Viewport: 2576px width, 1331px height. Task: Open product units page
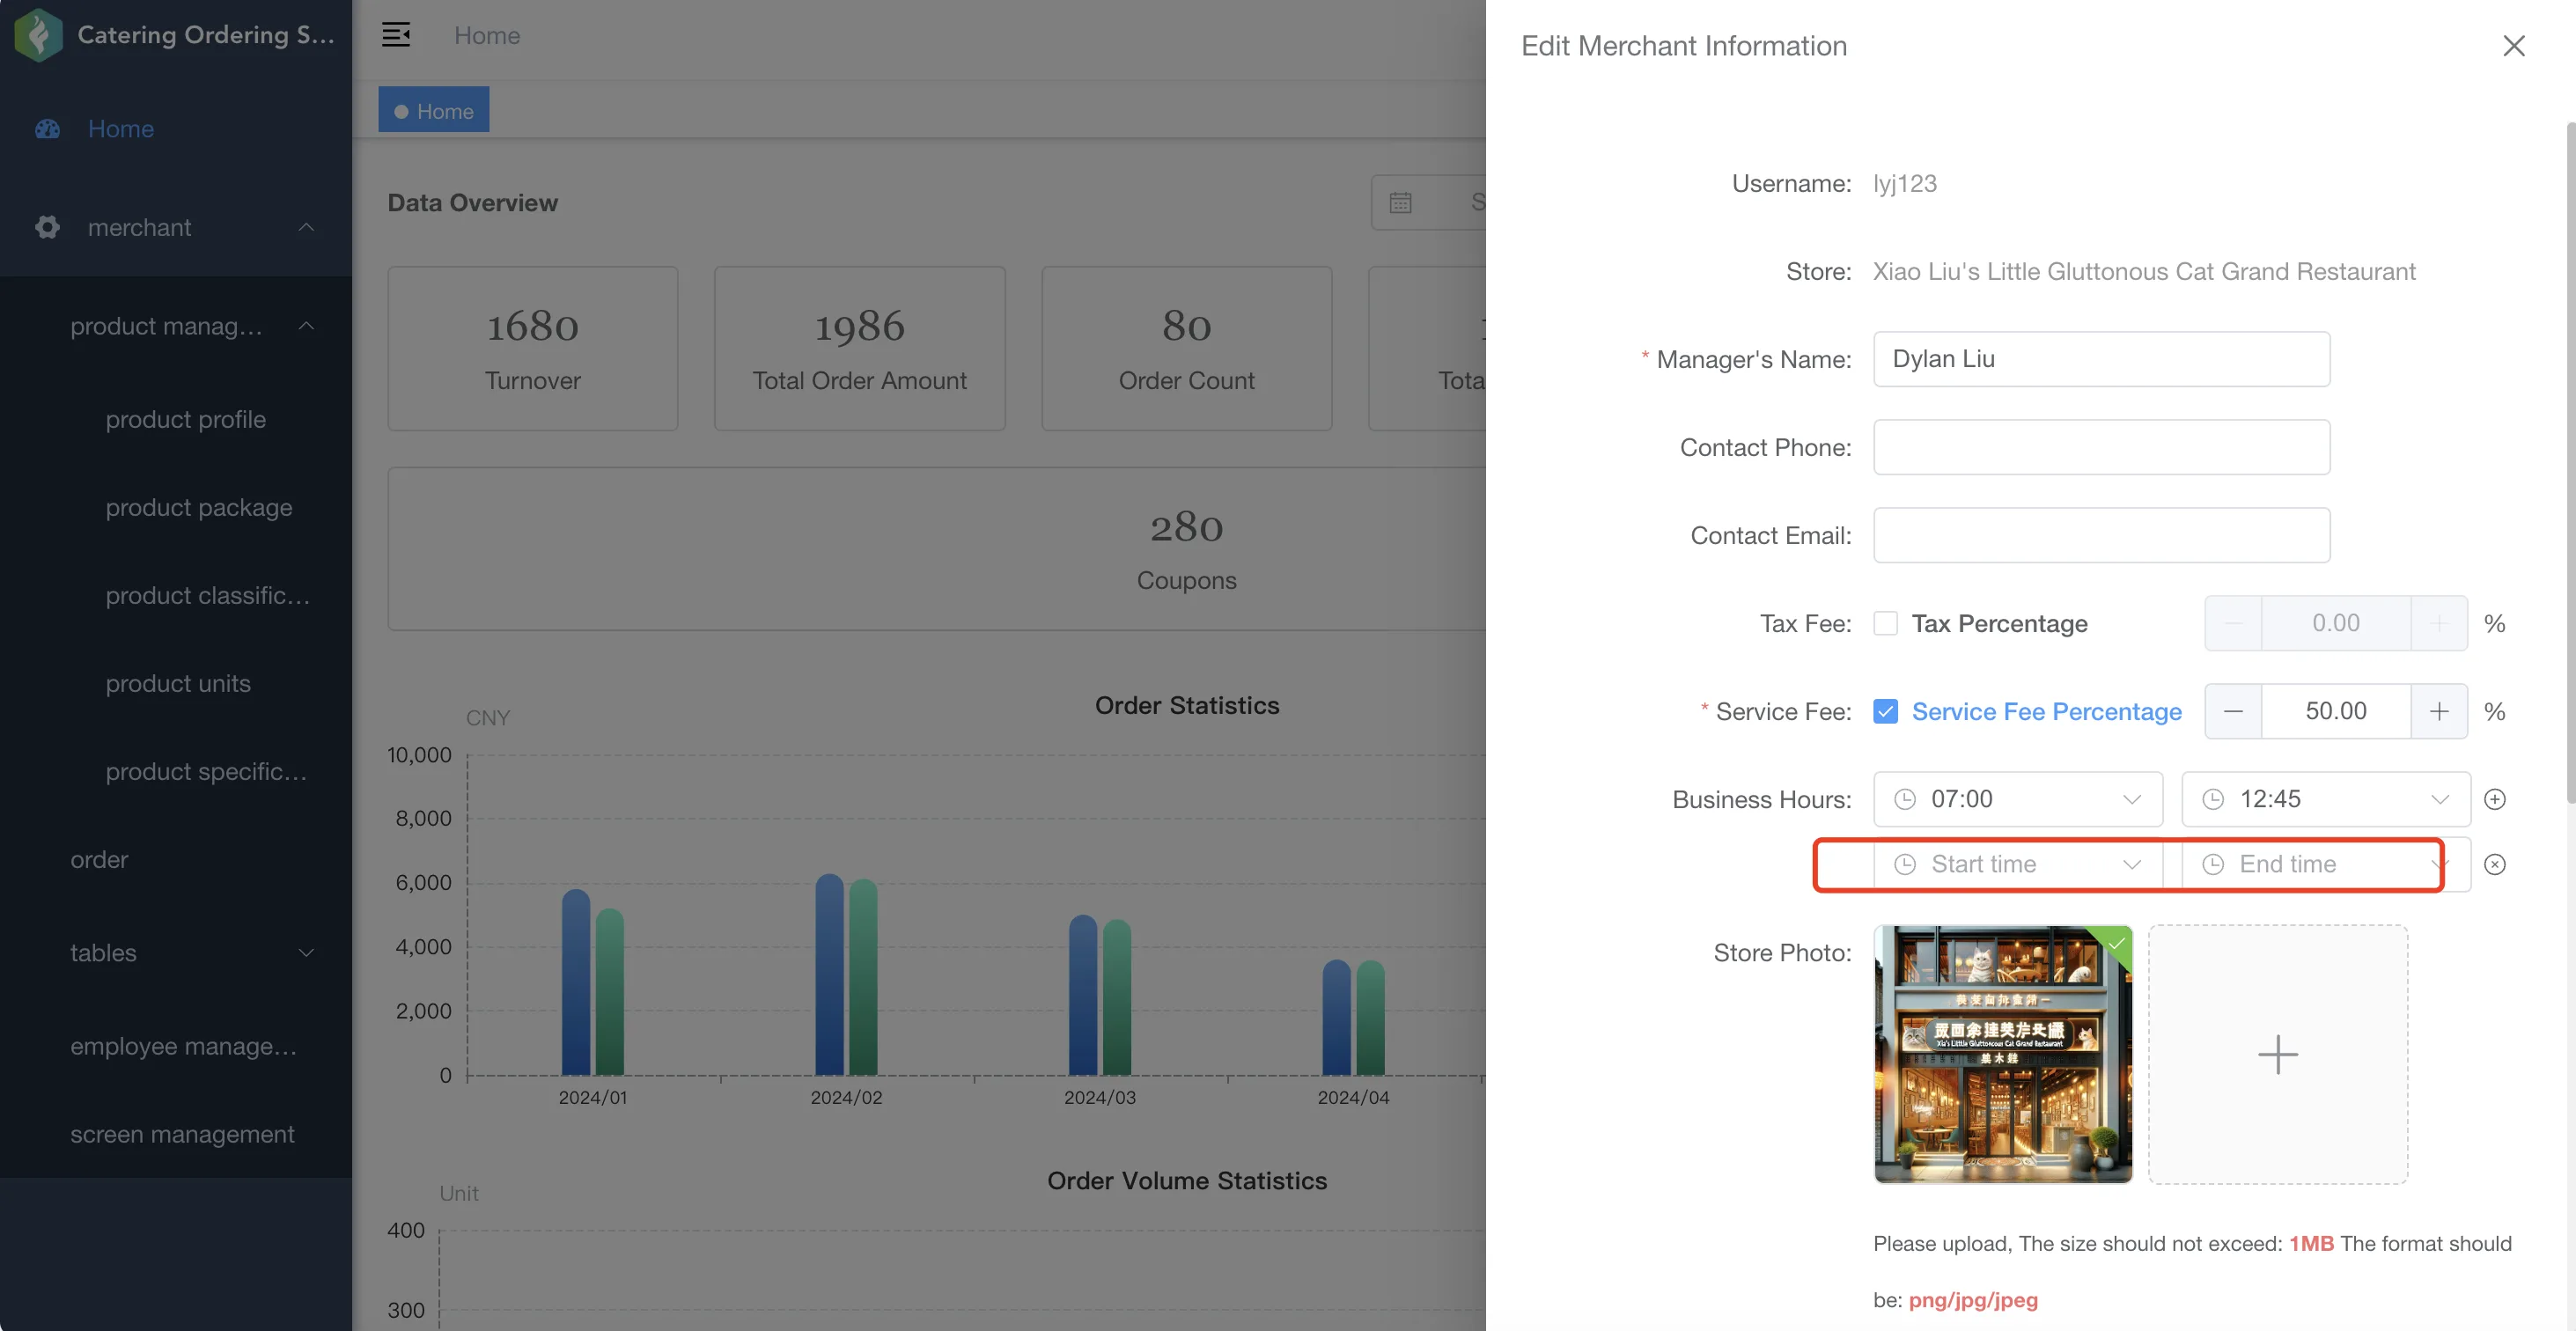(x=178, y=683)
